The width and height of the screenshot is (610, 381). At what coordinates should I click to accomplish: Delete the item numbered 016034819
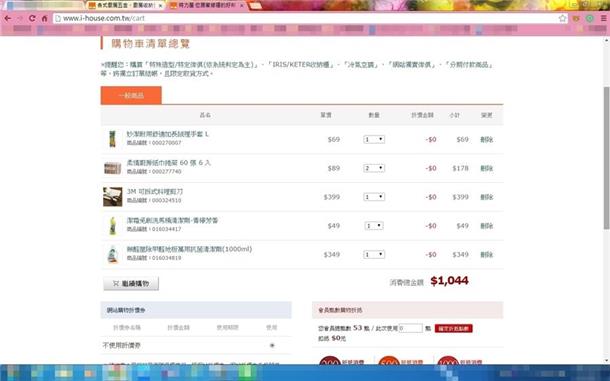487,255
